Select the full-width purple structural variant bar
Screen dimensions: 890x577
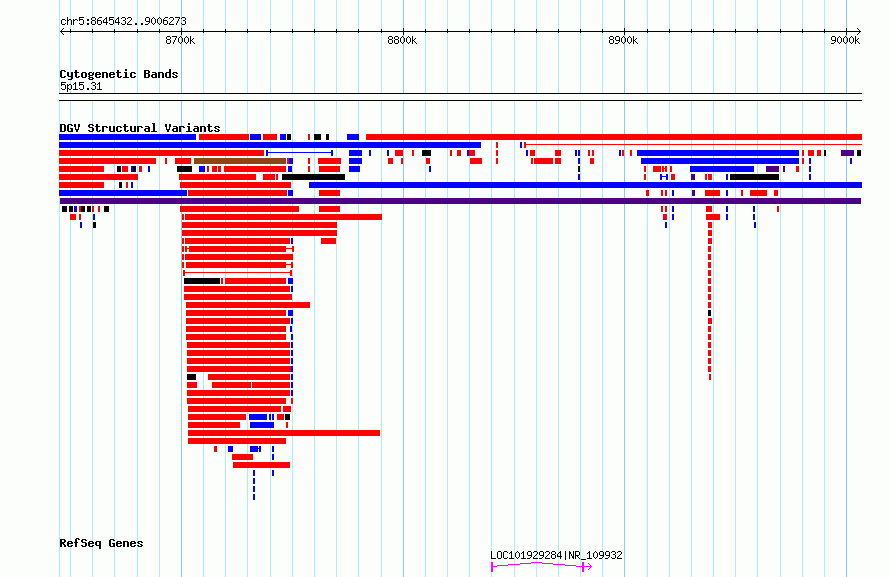[460, 201]
